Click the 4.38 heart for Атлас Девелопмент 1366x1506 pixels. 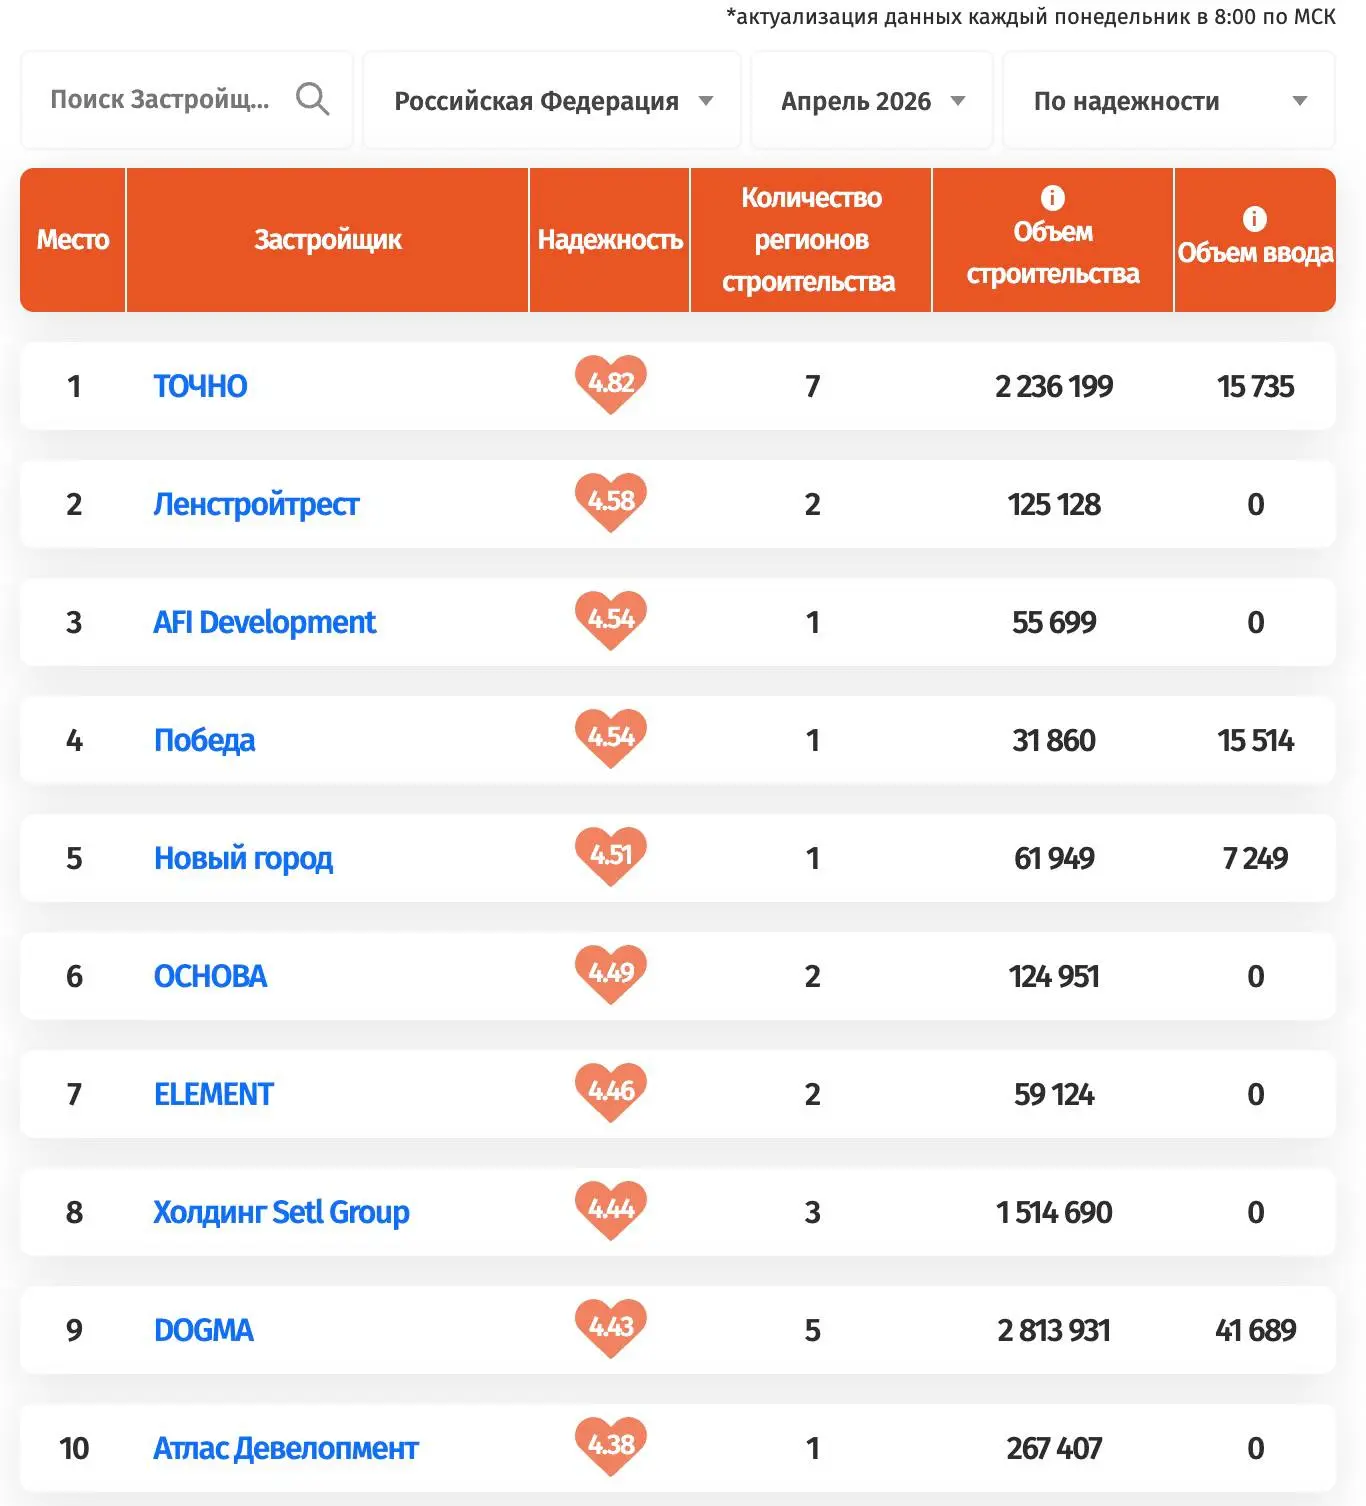point(611,1446)
